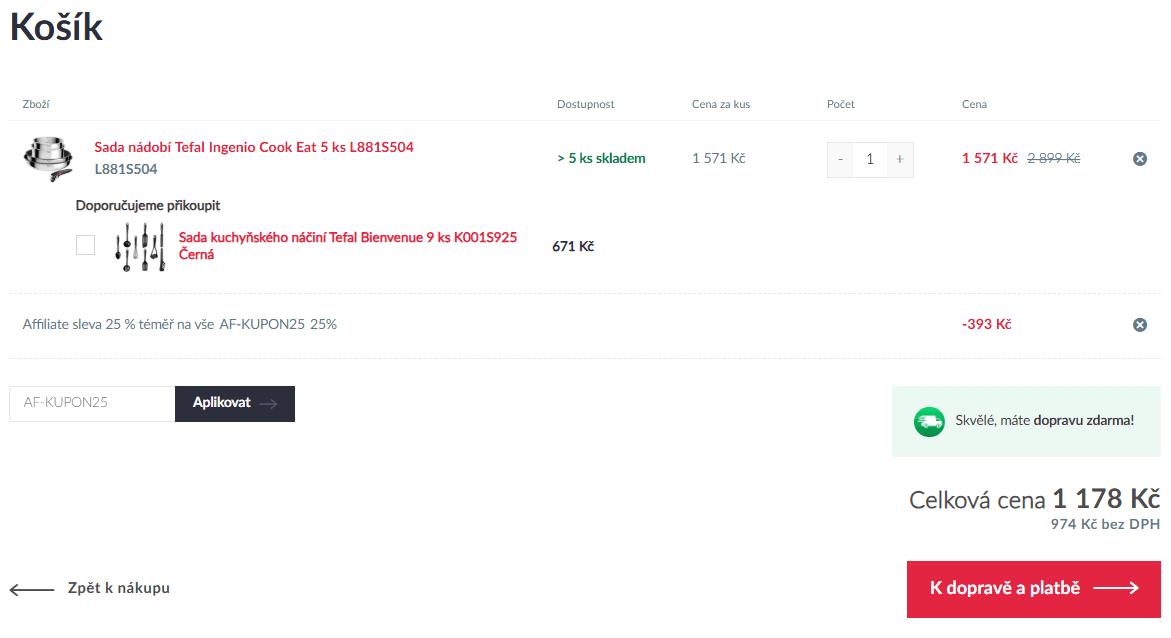Go back via Zpět k nákupu

(x=90, y=588)
